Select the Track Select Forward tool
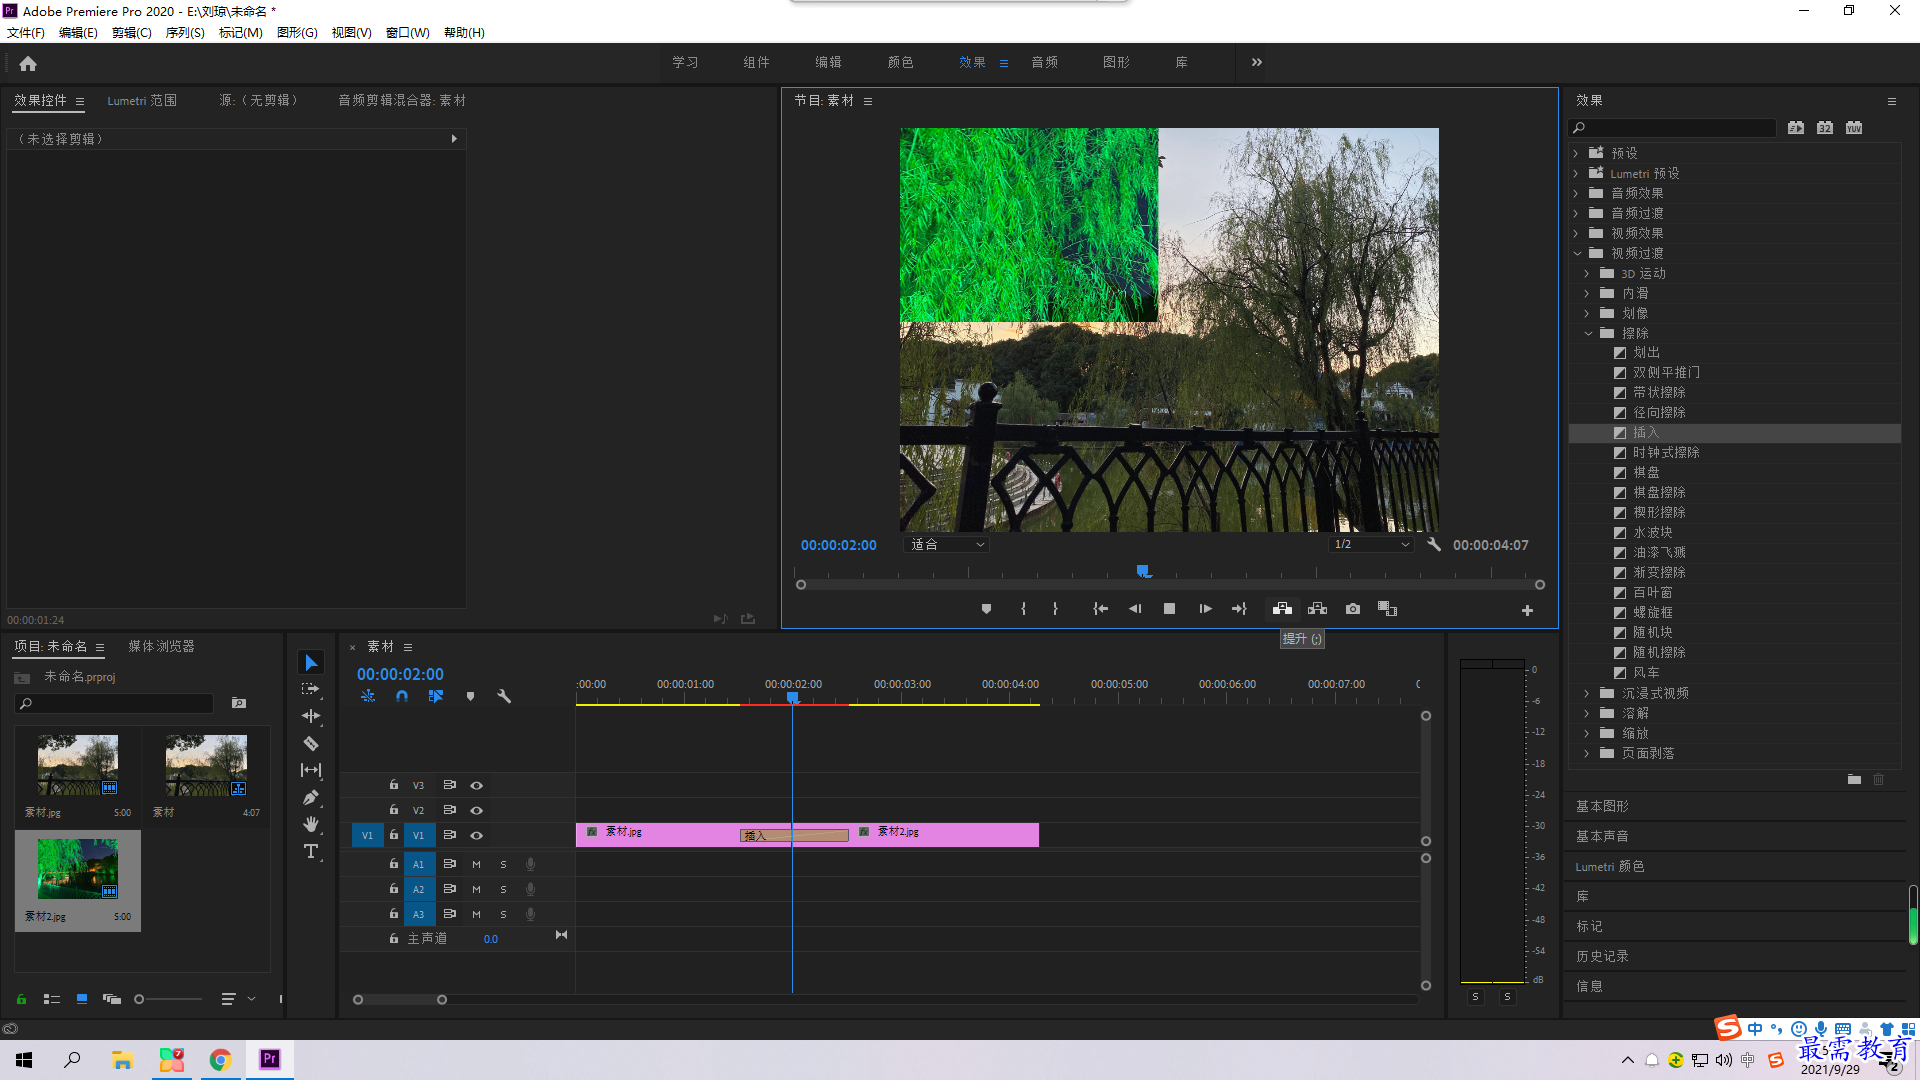This screenshot has height=1080, width=1920. (x=311, y=689)
